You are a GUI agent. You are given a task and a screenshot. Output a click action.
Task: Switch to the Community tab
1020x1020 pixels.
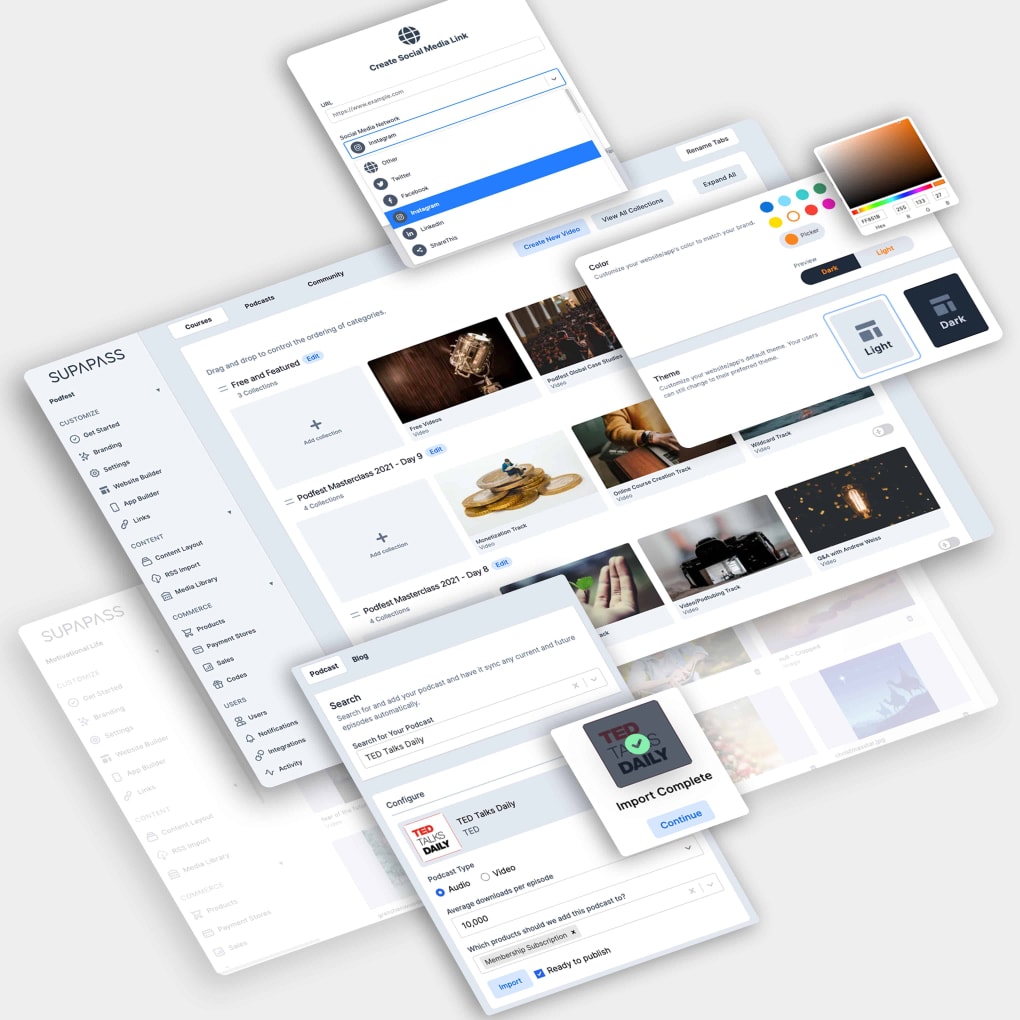pos(325,278)
